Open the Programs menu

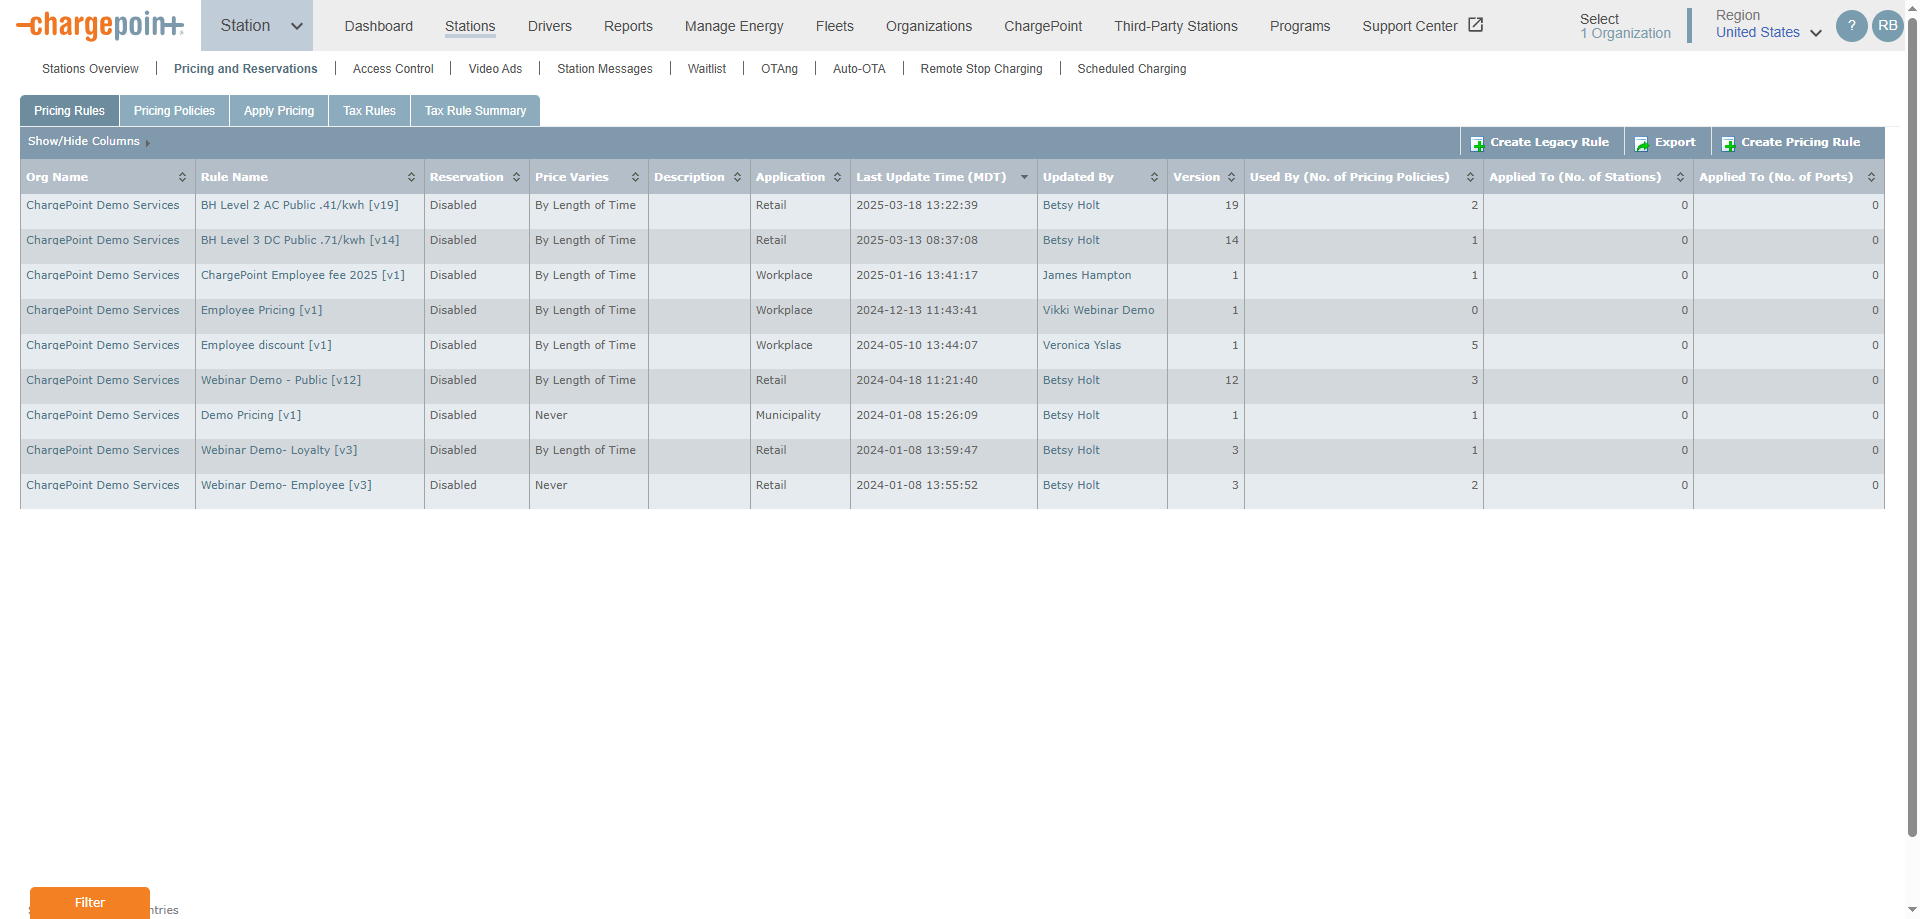tap(1300, 26)
